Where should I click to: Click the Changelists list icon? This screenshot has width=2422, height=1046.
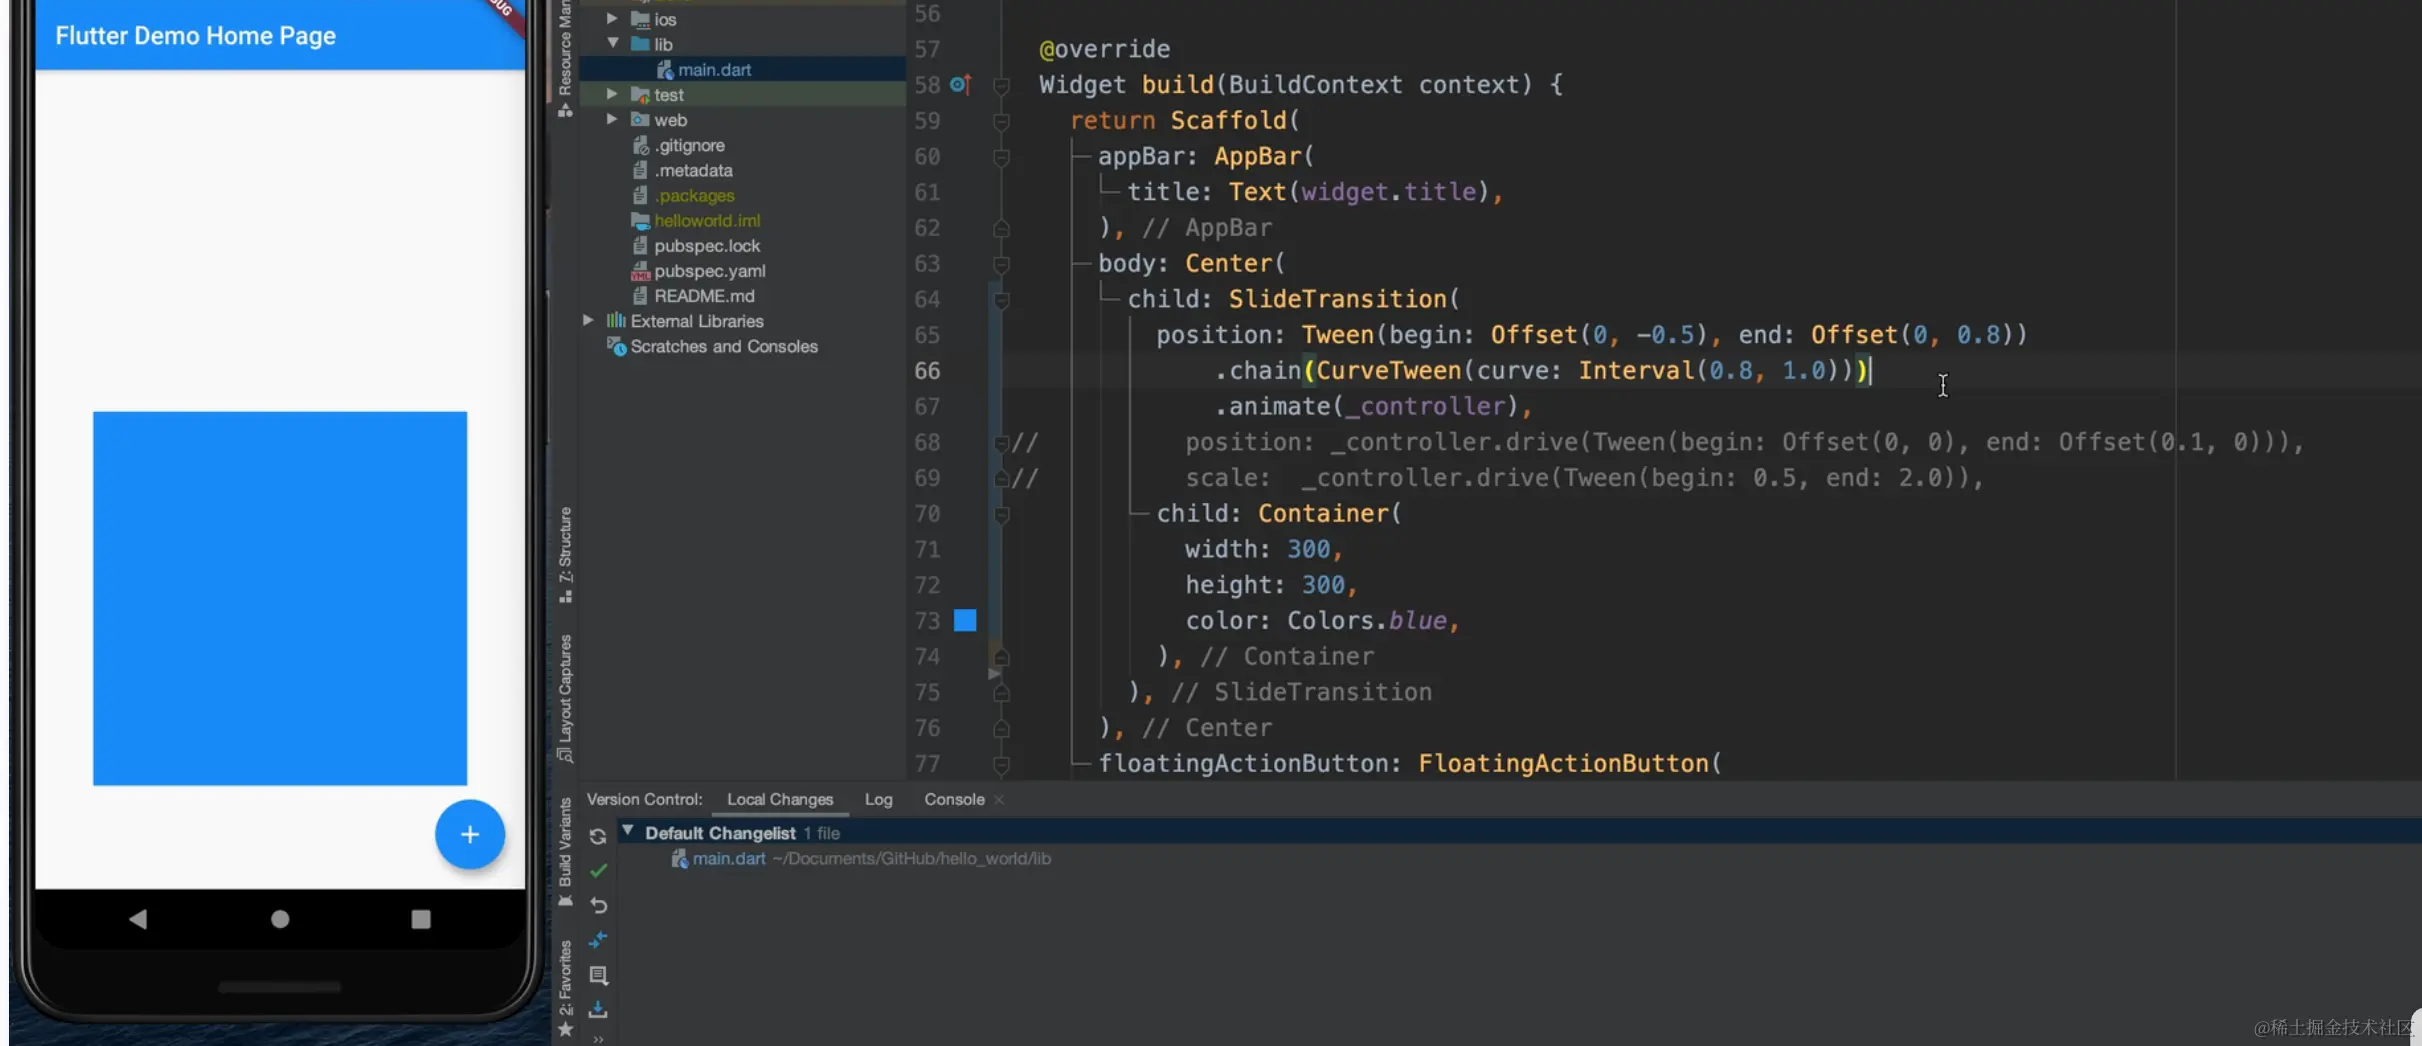(x=598, y=975)
